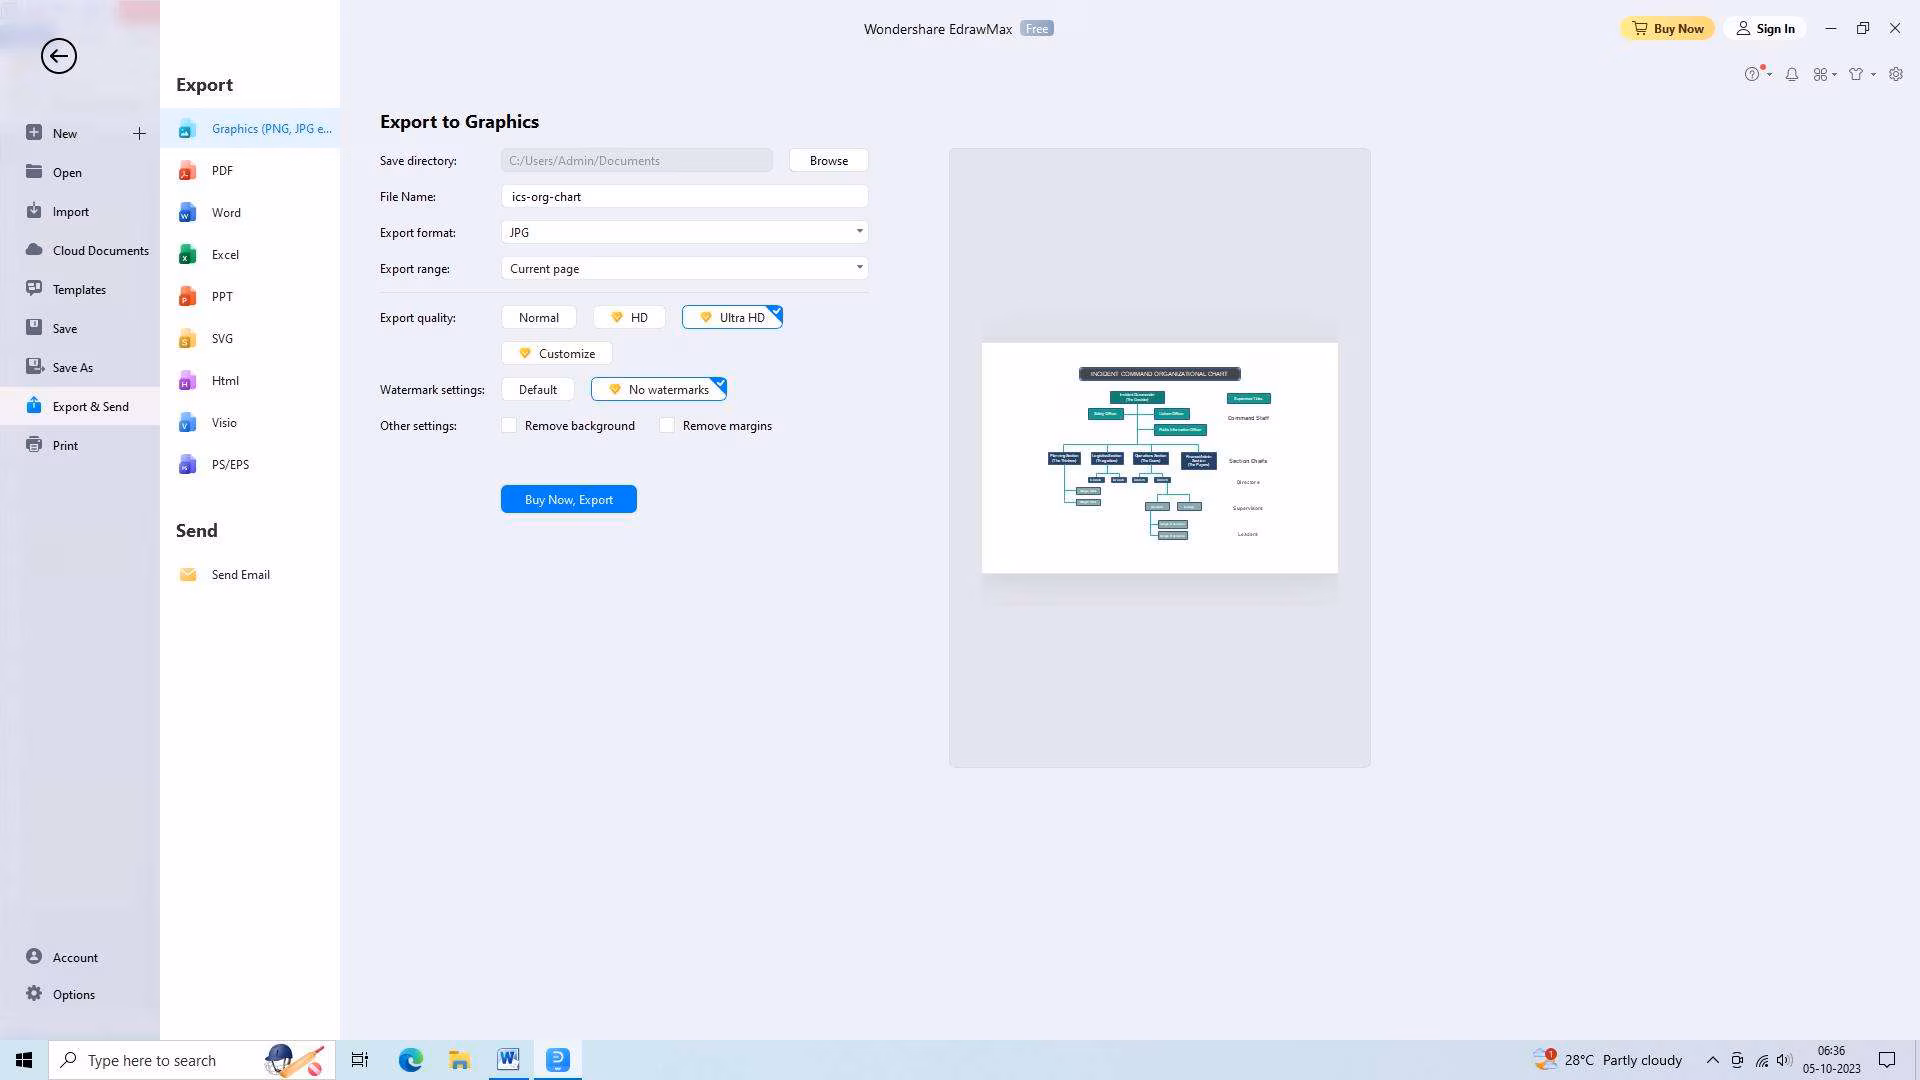Click the apps grid icon
The image size is (1920, 1080).
point(1822,74)
